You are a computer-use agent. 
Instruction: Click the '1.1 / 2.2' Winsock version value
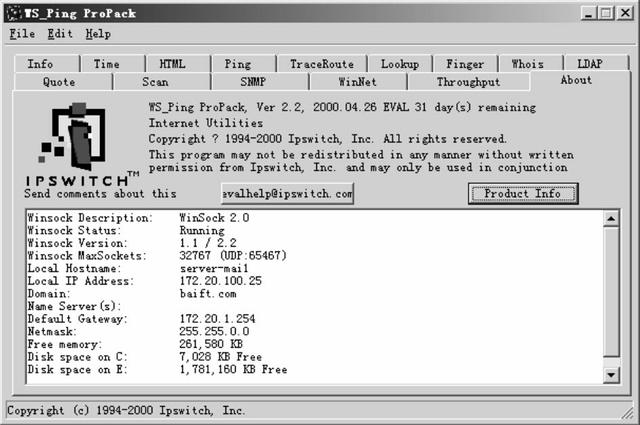[x=208, y=243]
